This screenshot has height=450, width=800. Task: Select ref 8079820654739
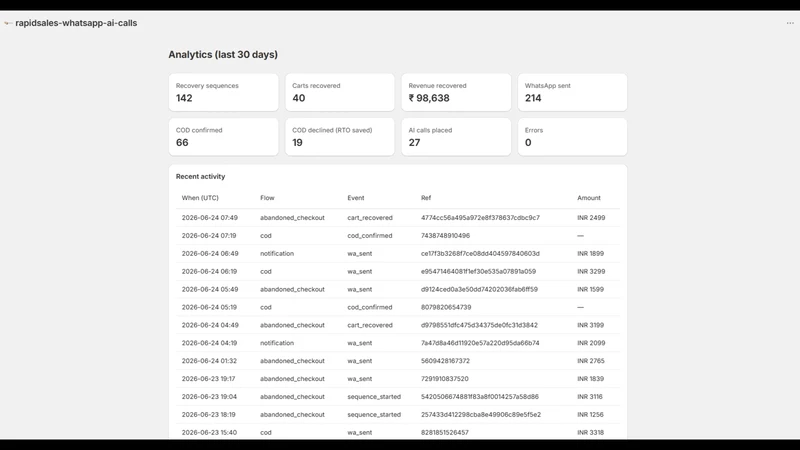coord(446,307)
